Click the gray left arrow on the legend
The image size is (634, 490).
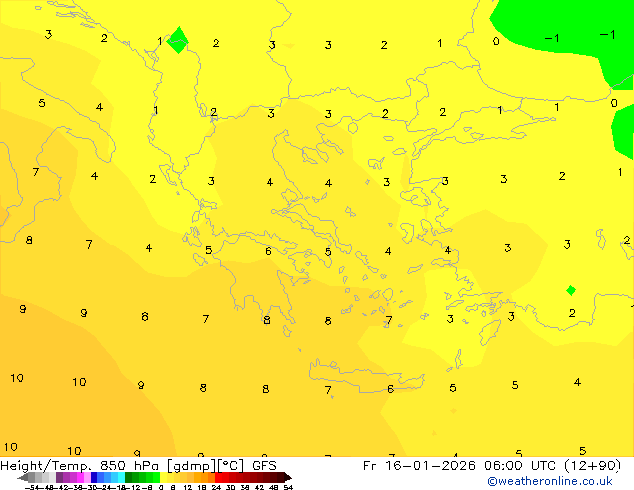coord(23,477)
